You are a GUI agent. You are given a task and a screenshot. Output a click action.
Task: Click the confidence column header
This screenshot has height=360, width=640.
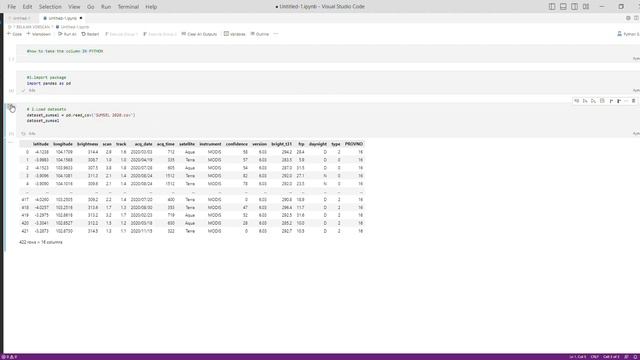pos(237,144)
